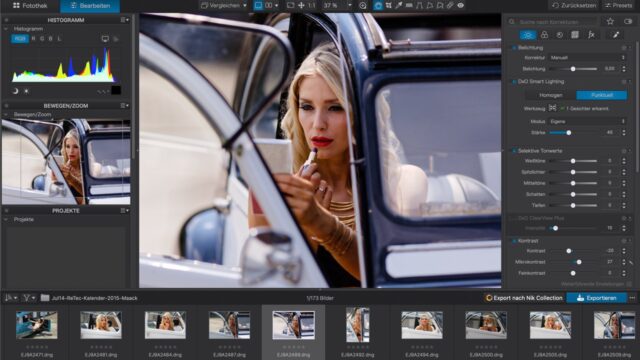The width and height of the screenshot is (640, 360).
Task: Switch to the Fotothek tab
Action: 30,6
